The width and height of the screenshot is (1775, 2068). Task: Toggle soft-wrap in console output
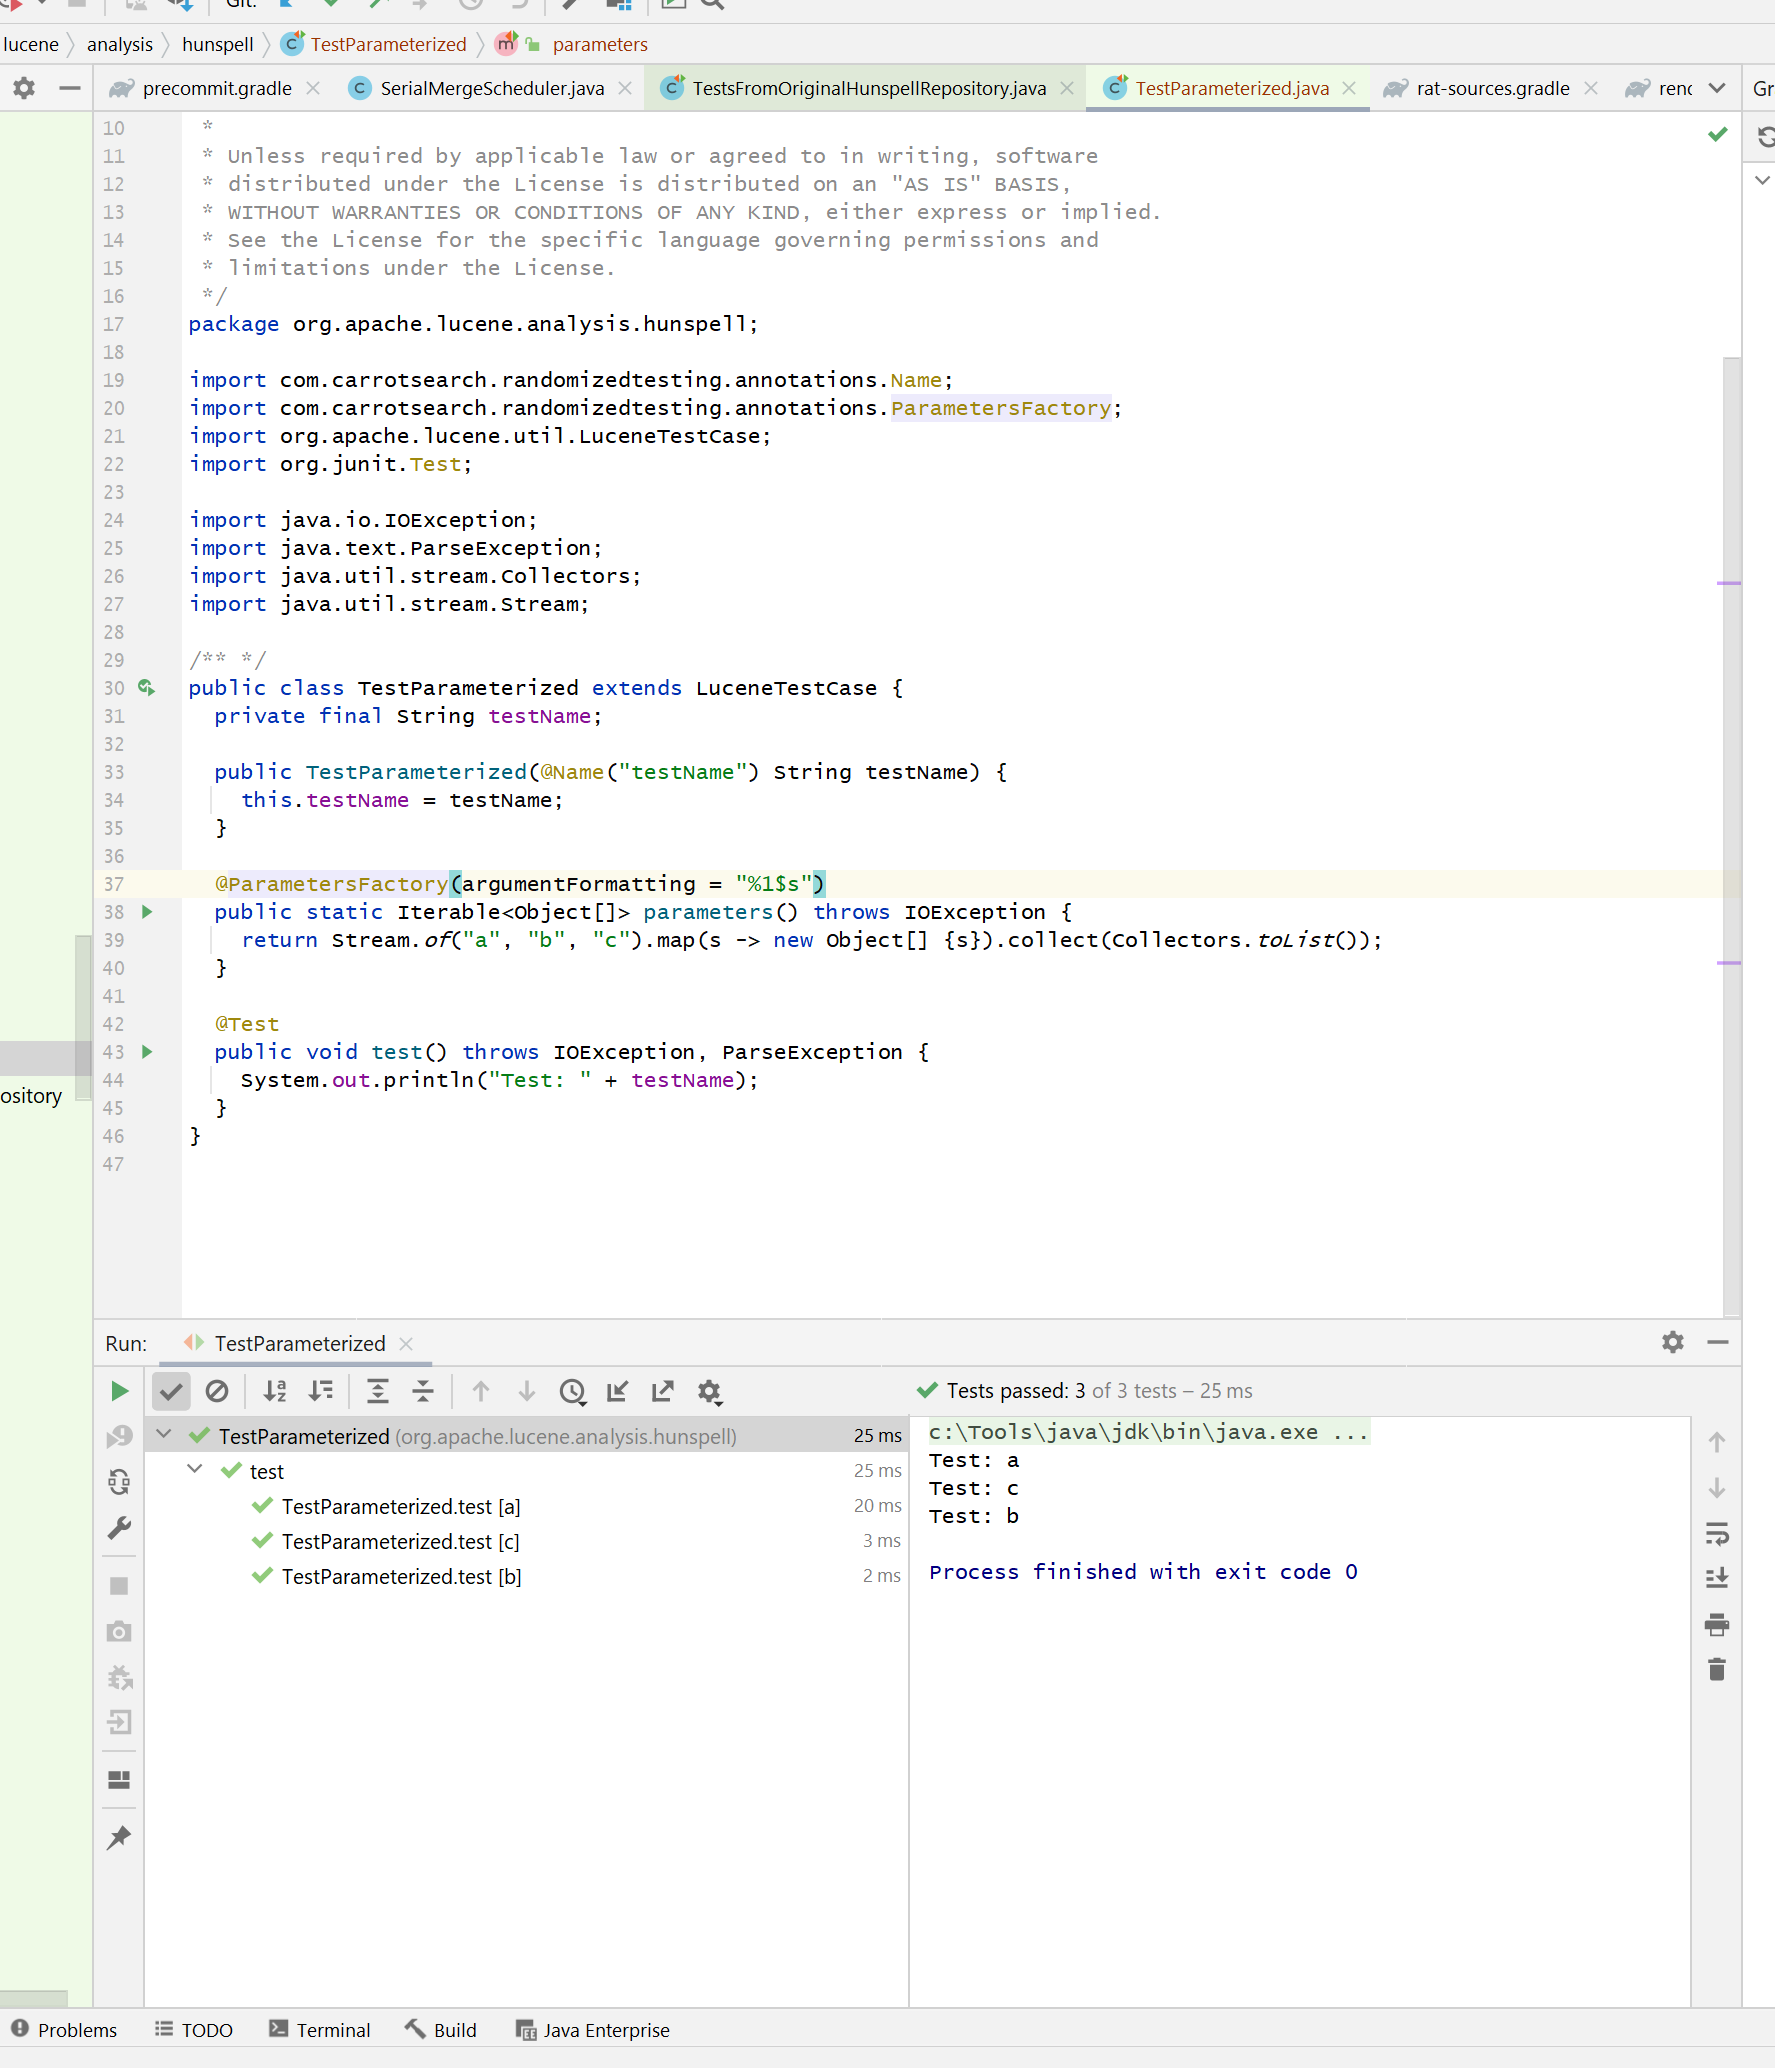(1717, 1533)
